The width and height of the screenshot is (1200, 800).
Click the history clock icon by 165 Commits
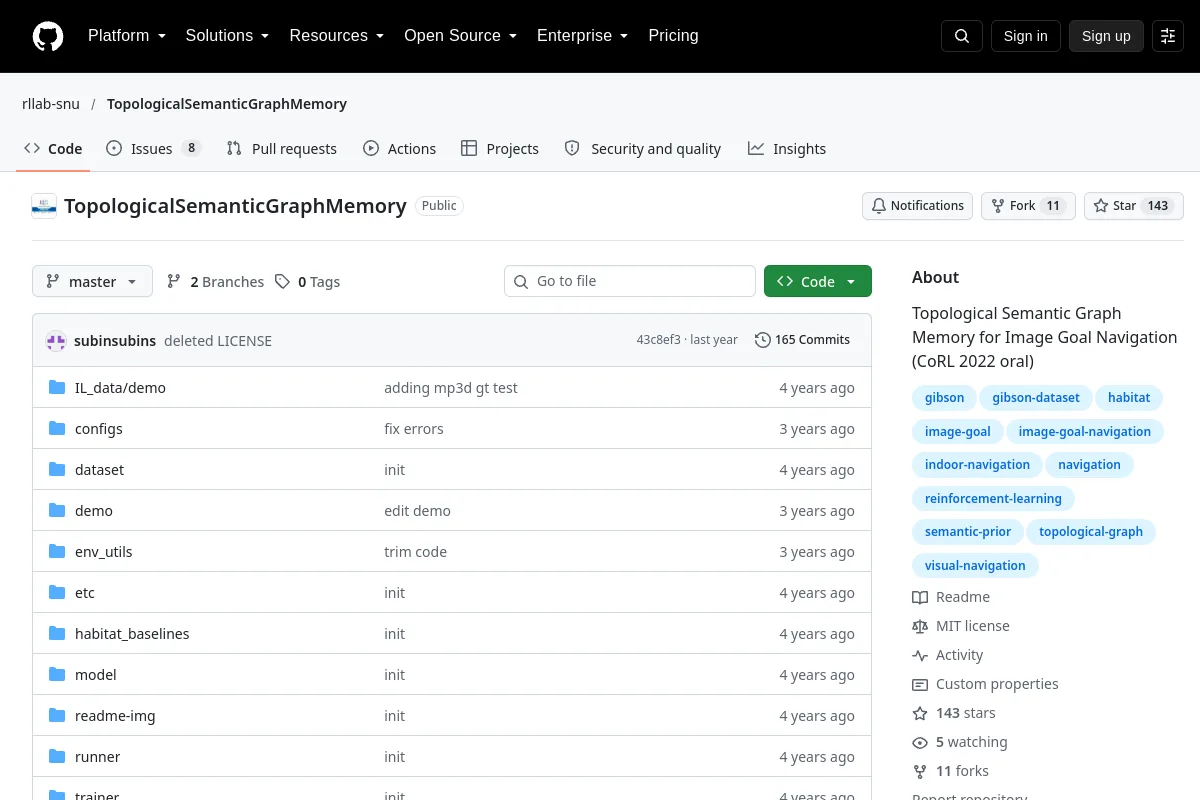coord(763,340)
